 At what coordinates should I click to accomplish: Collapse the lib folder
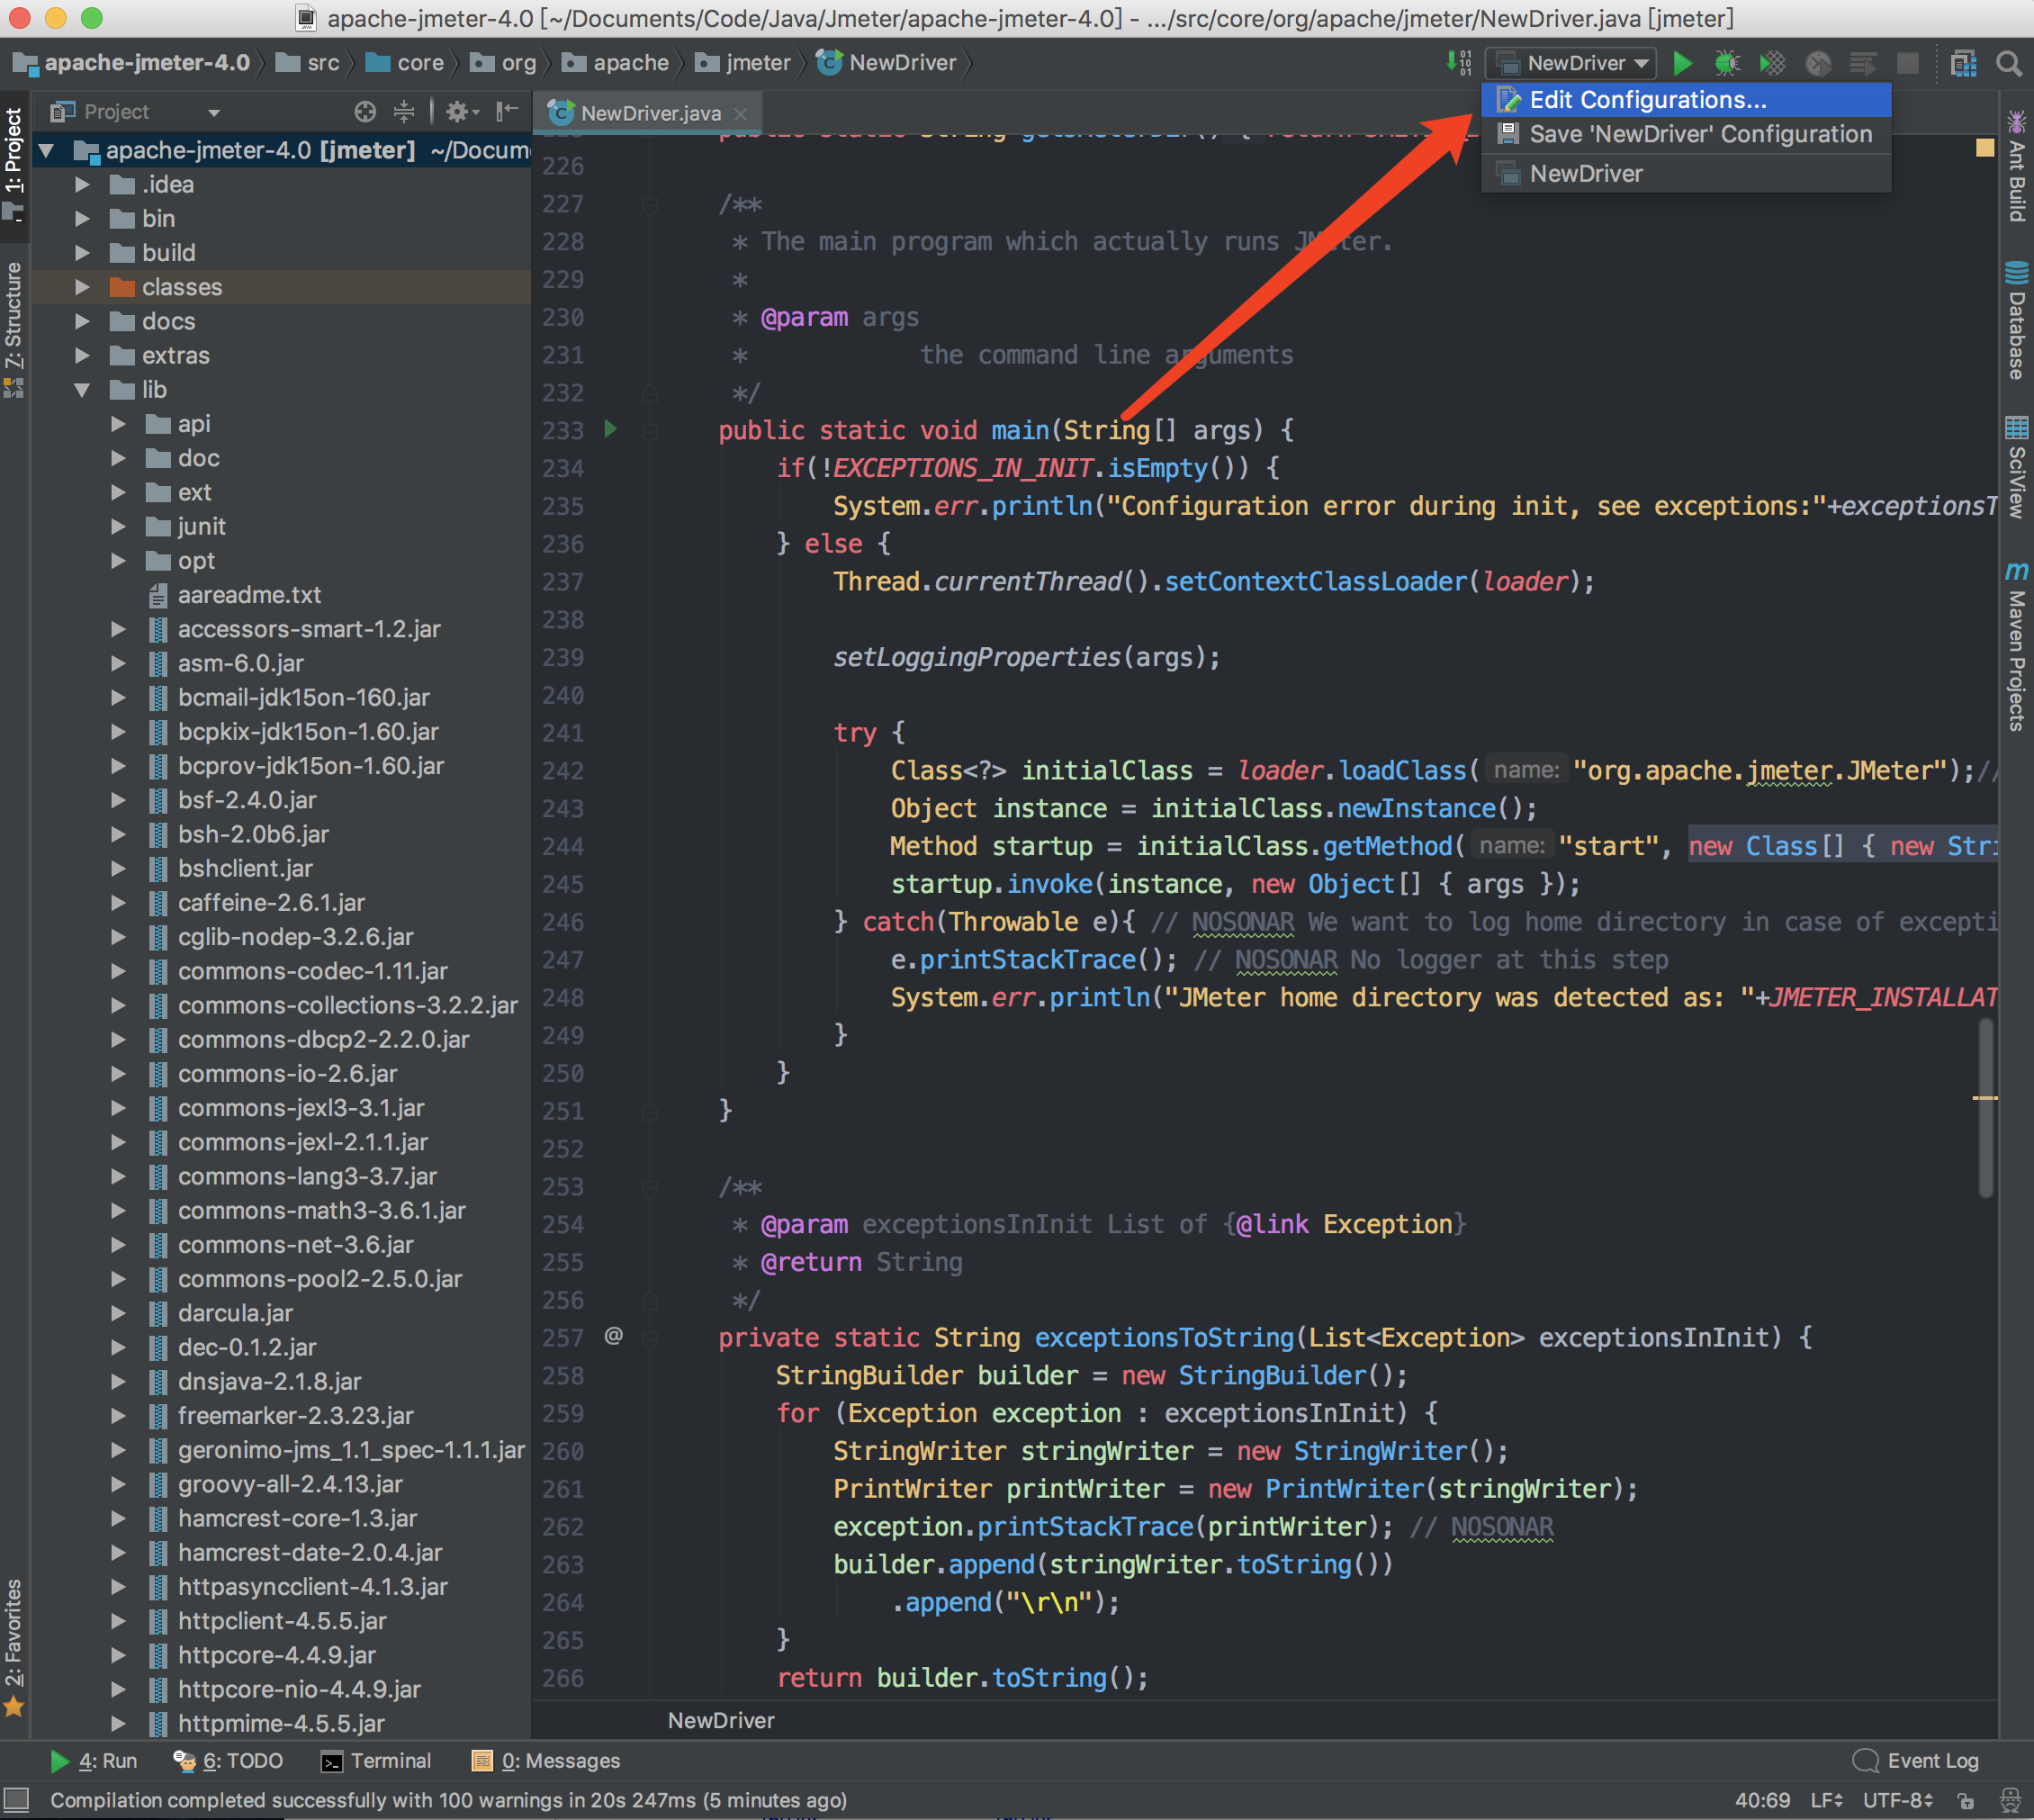(x=82, y=390)
